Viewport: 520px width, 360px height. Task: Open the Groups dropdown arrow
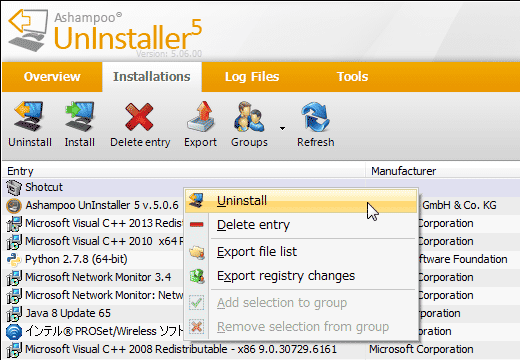[x=282, y=128]
